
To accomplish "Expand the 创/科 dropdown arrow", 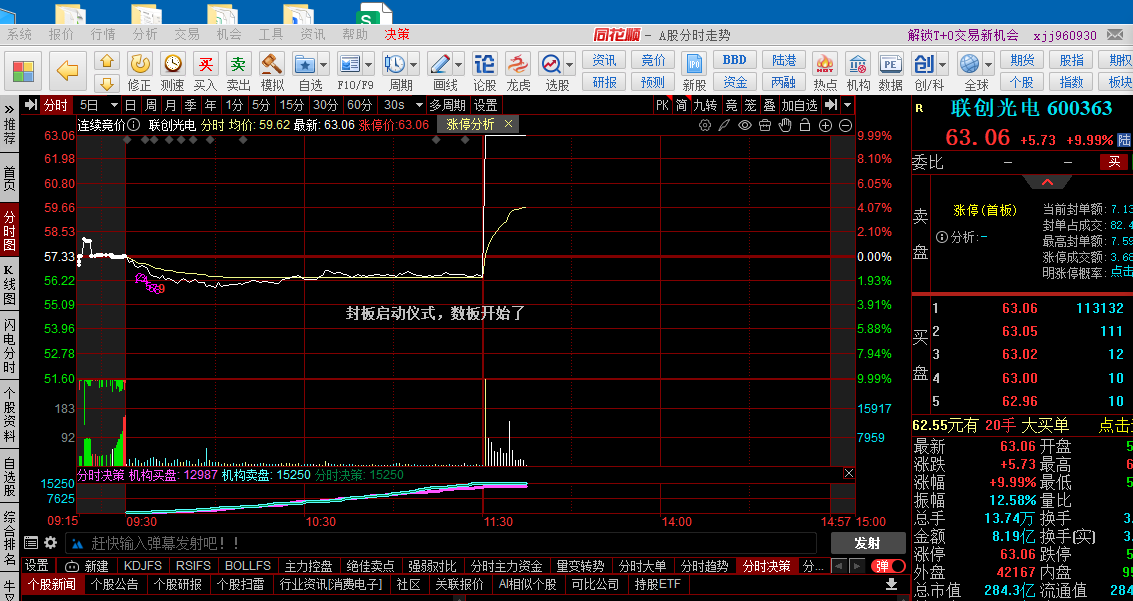I will [x=942, y=64].
